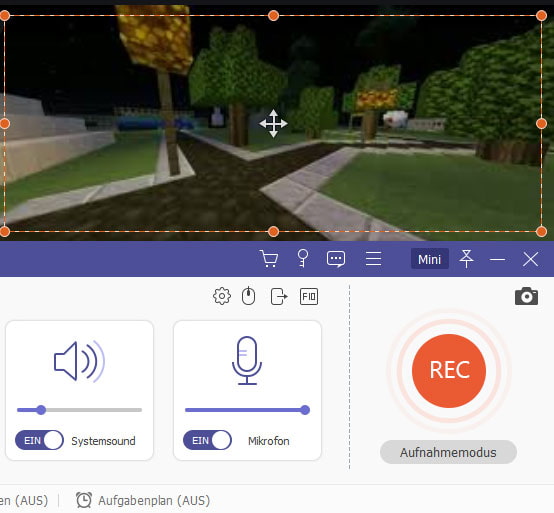This screenshot has width=554, height=513.
Task: Open the shopping cart purchase icon
Action: (269, 259)
